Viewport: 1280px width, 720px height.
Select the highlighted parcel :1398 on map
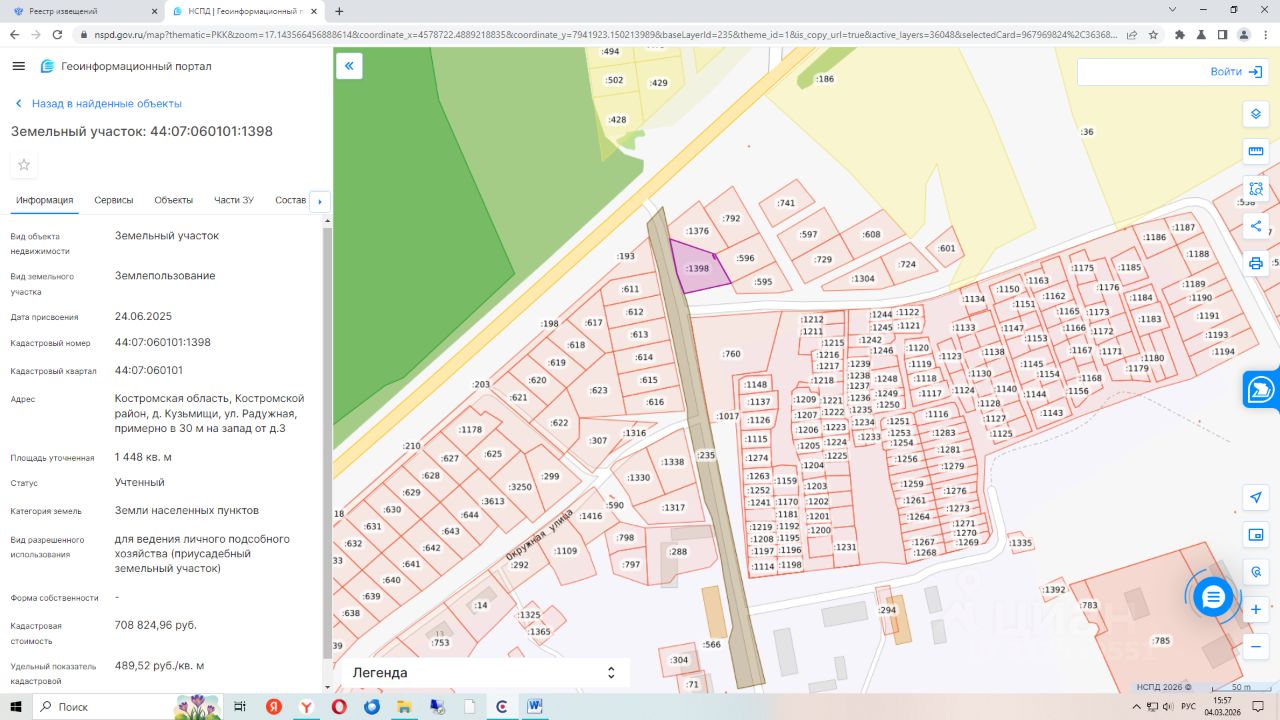[x=697, y=268]
